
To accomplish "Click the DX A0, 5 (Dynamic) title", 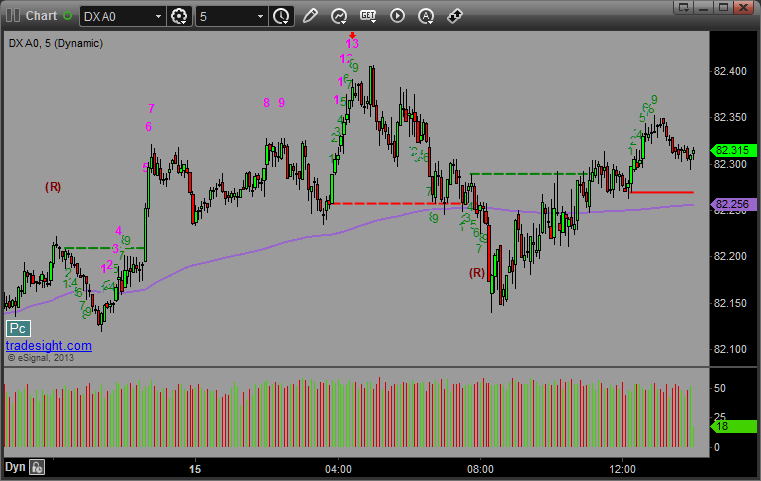I will tap(56, 43).
